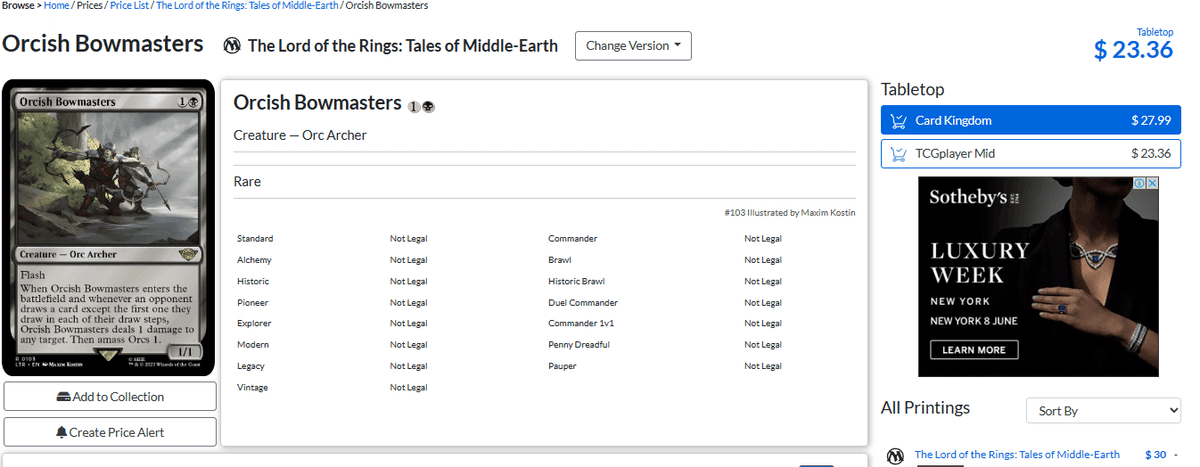Click the Creature — Orc Archer type line
The image size is (1200, 467).
point(300,135)
